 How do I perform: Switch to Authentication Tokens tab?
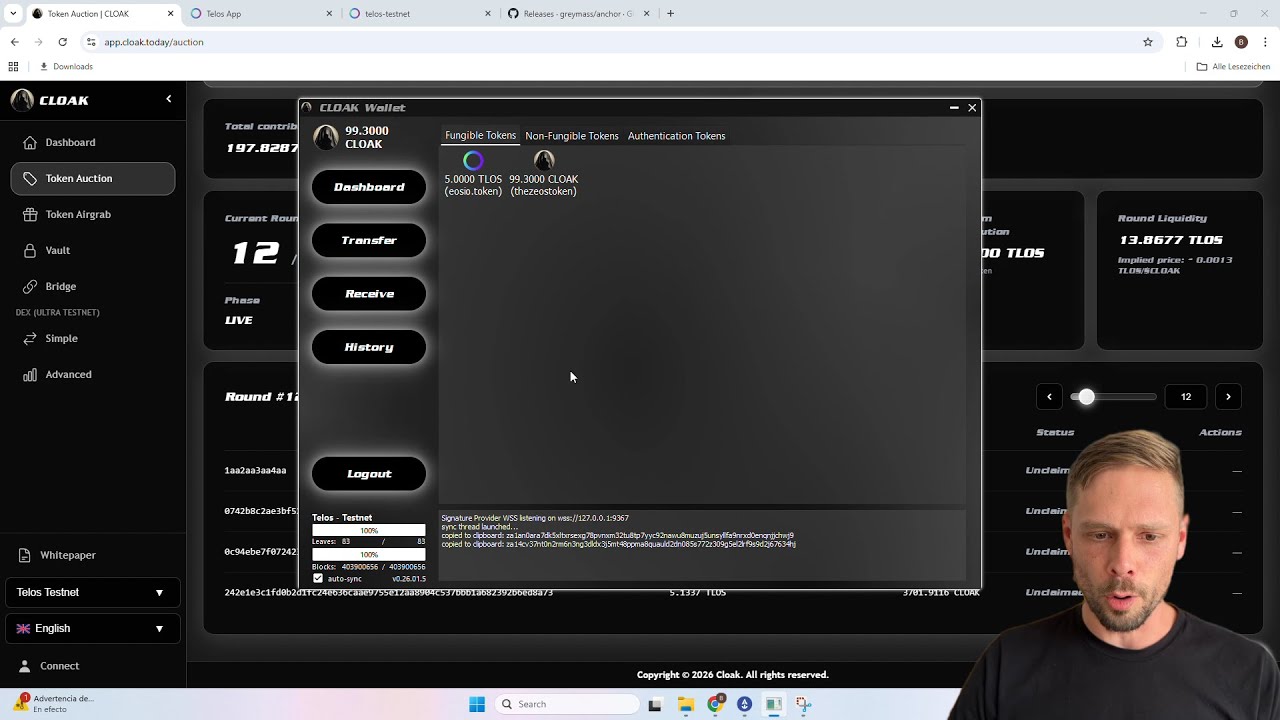(x=676, y=136)
